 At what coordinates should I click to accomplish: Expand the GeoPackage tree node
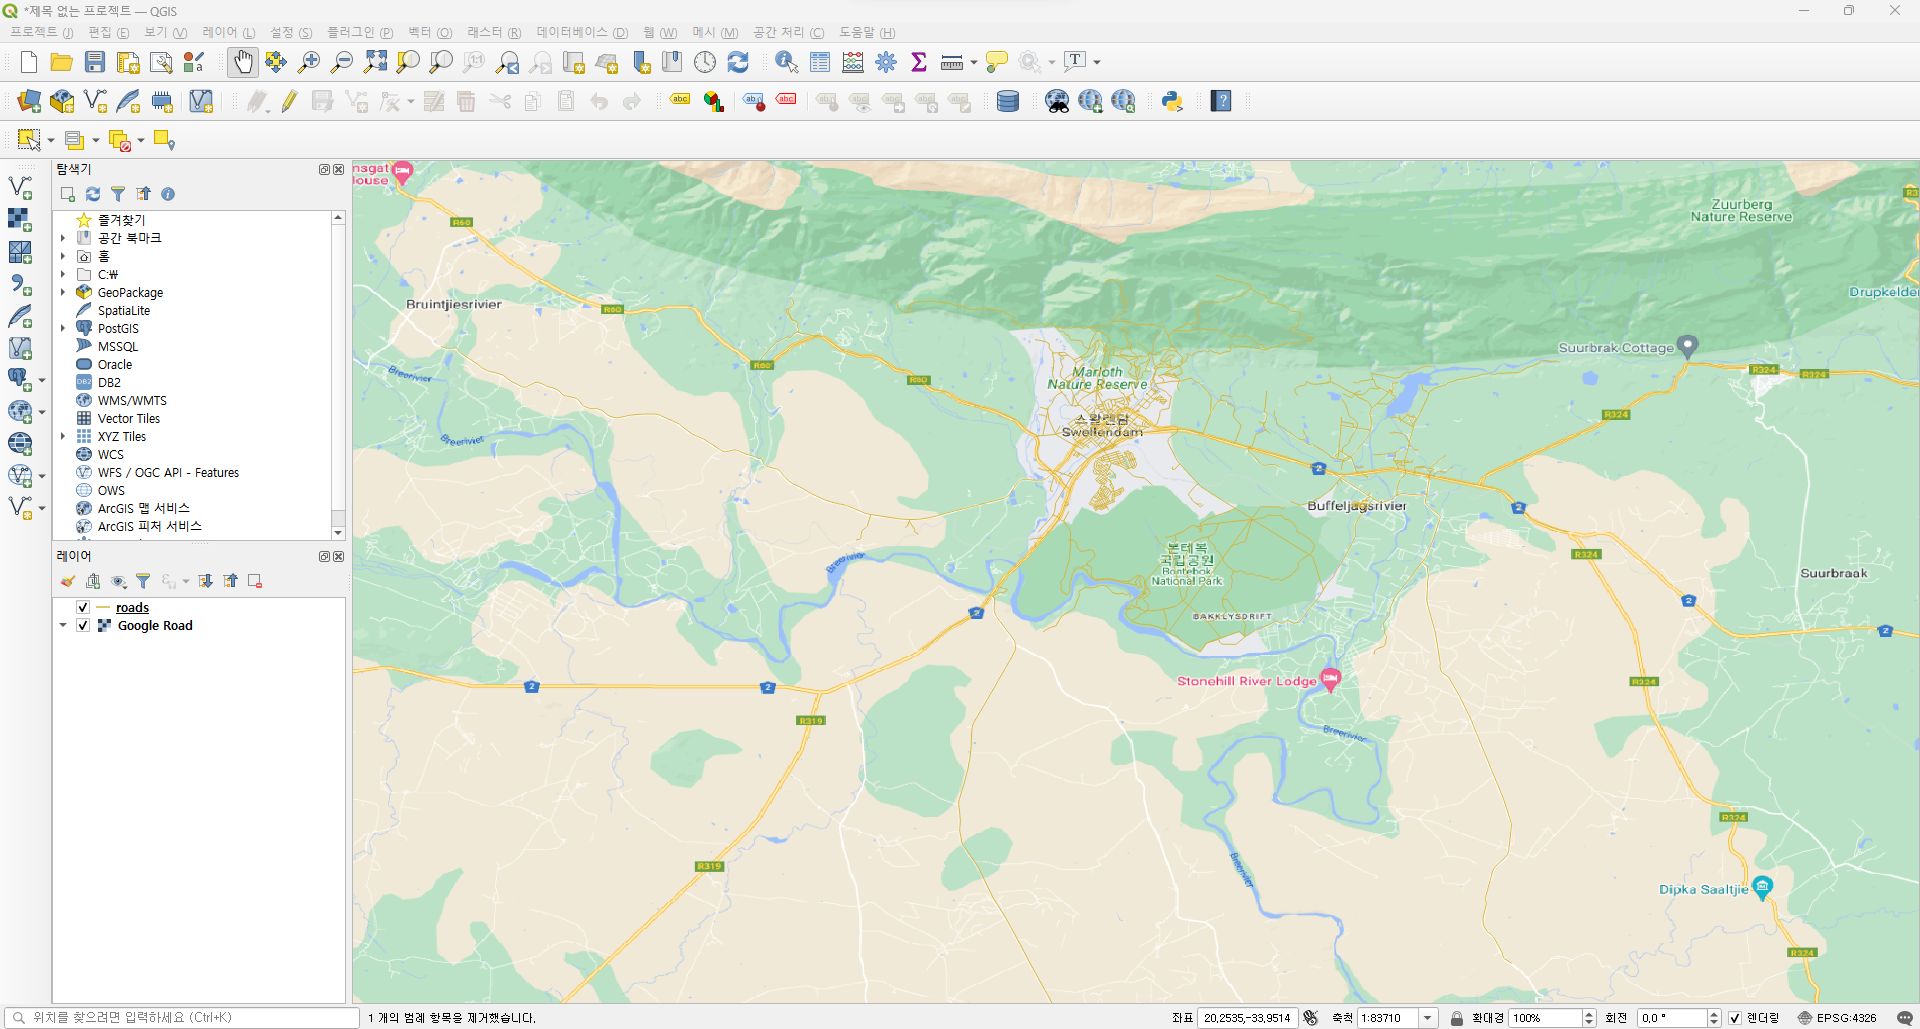(x=63, y=292)
